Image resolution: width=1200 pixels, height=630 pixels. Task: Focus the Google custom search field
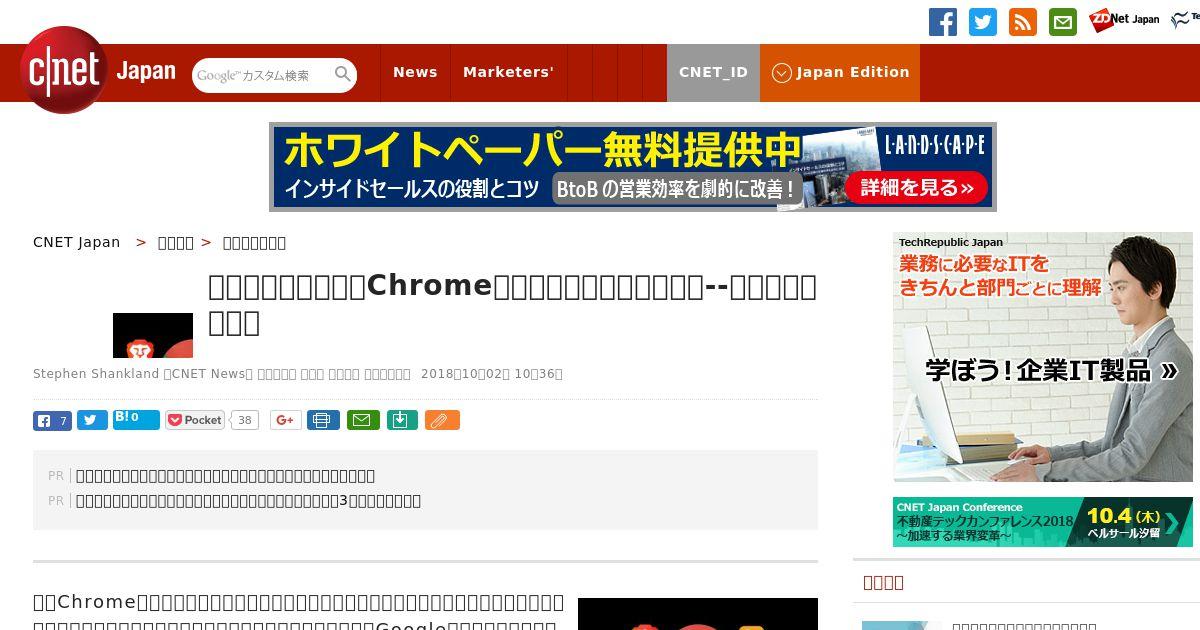point(263,75)
